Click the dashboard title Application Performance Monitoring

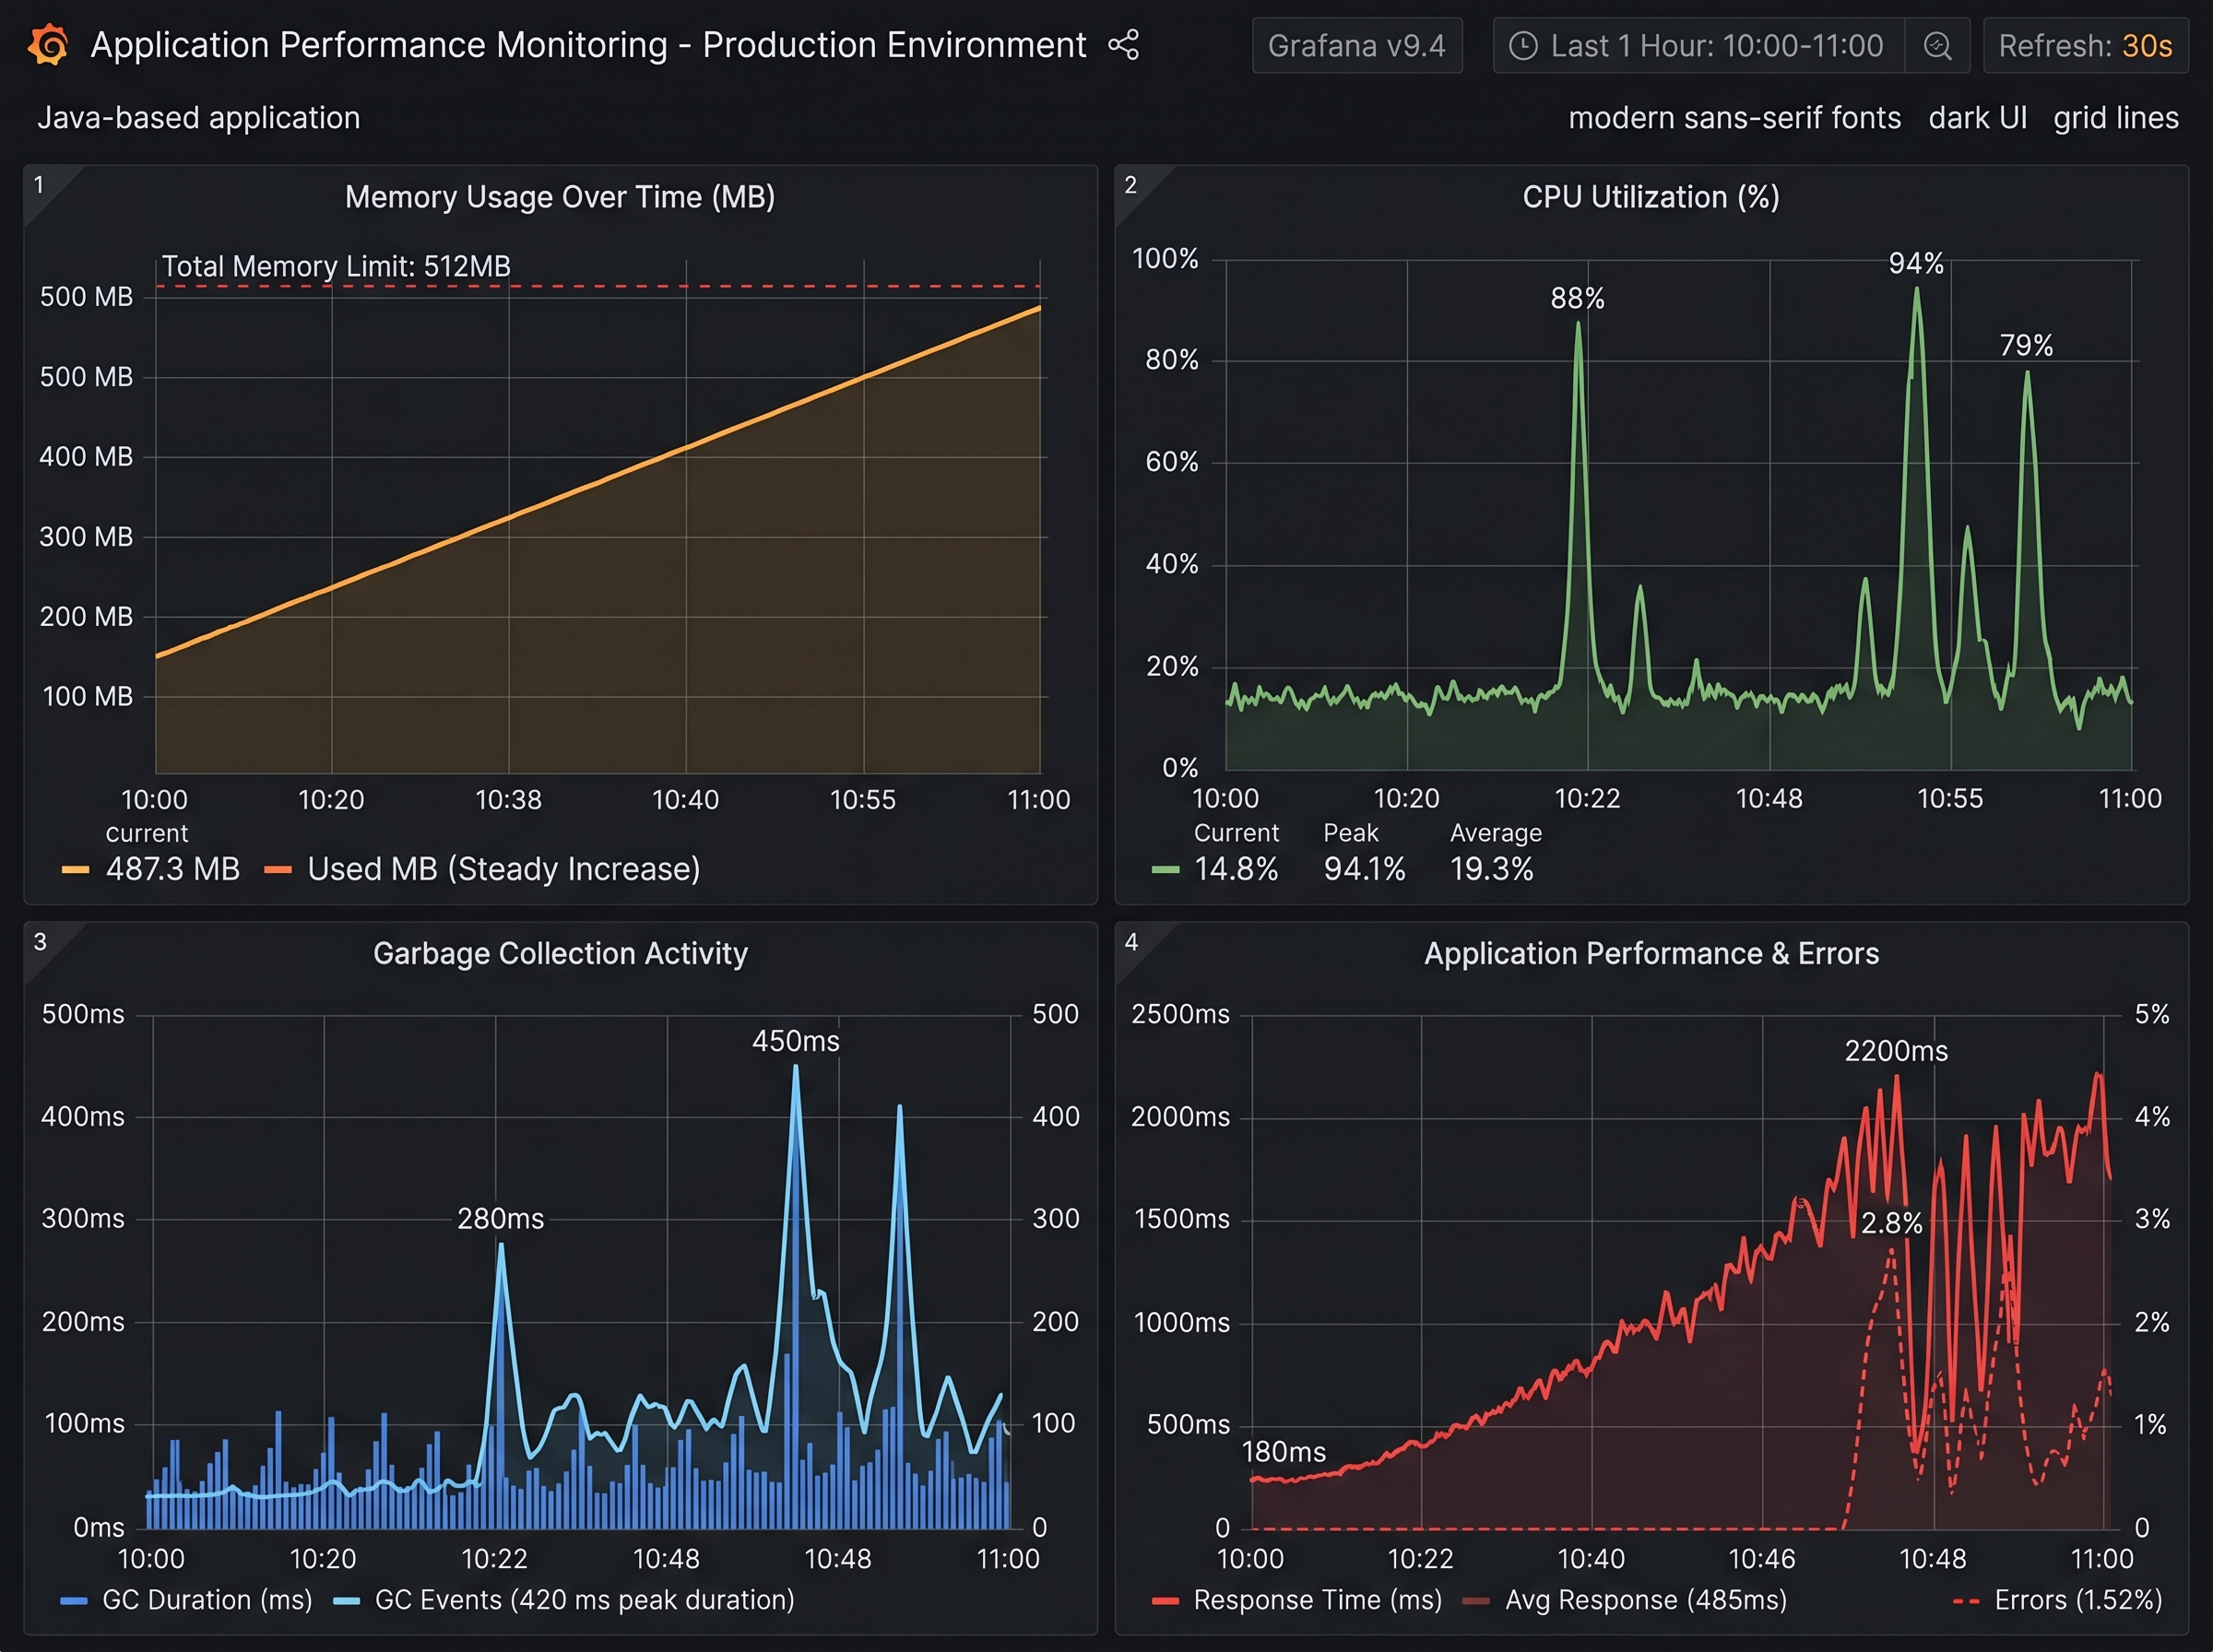(588, 45)
